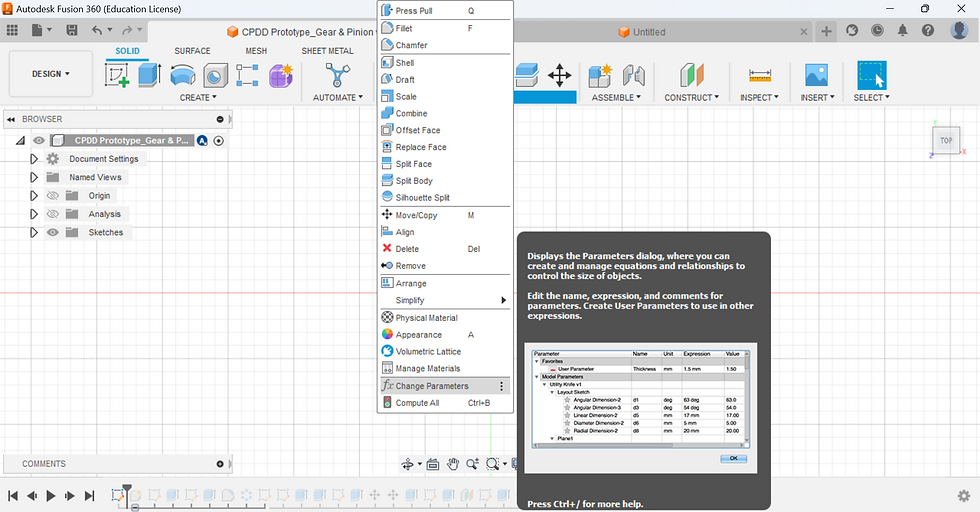Jump to timeline start
The height and width of the screenshot is (512, 980).
point(12,496)
